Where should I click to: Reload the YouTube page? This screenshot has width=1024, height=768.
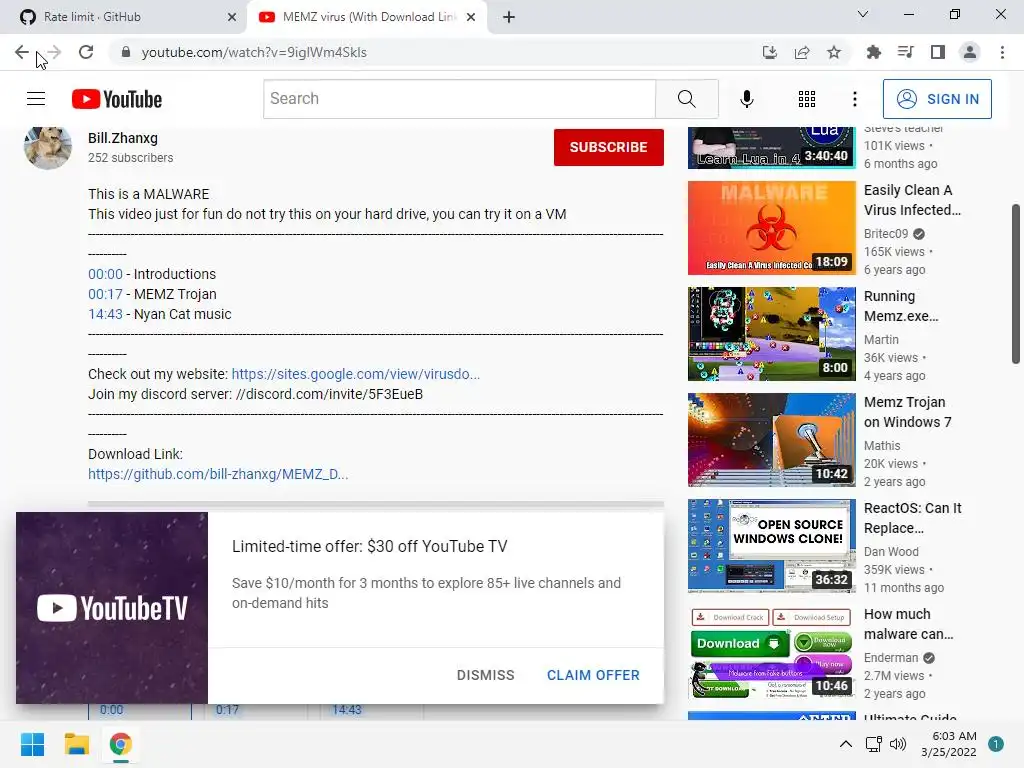pos(86,52)
